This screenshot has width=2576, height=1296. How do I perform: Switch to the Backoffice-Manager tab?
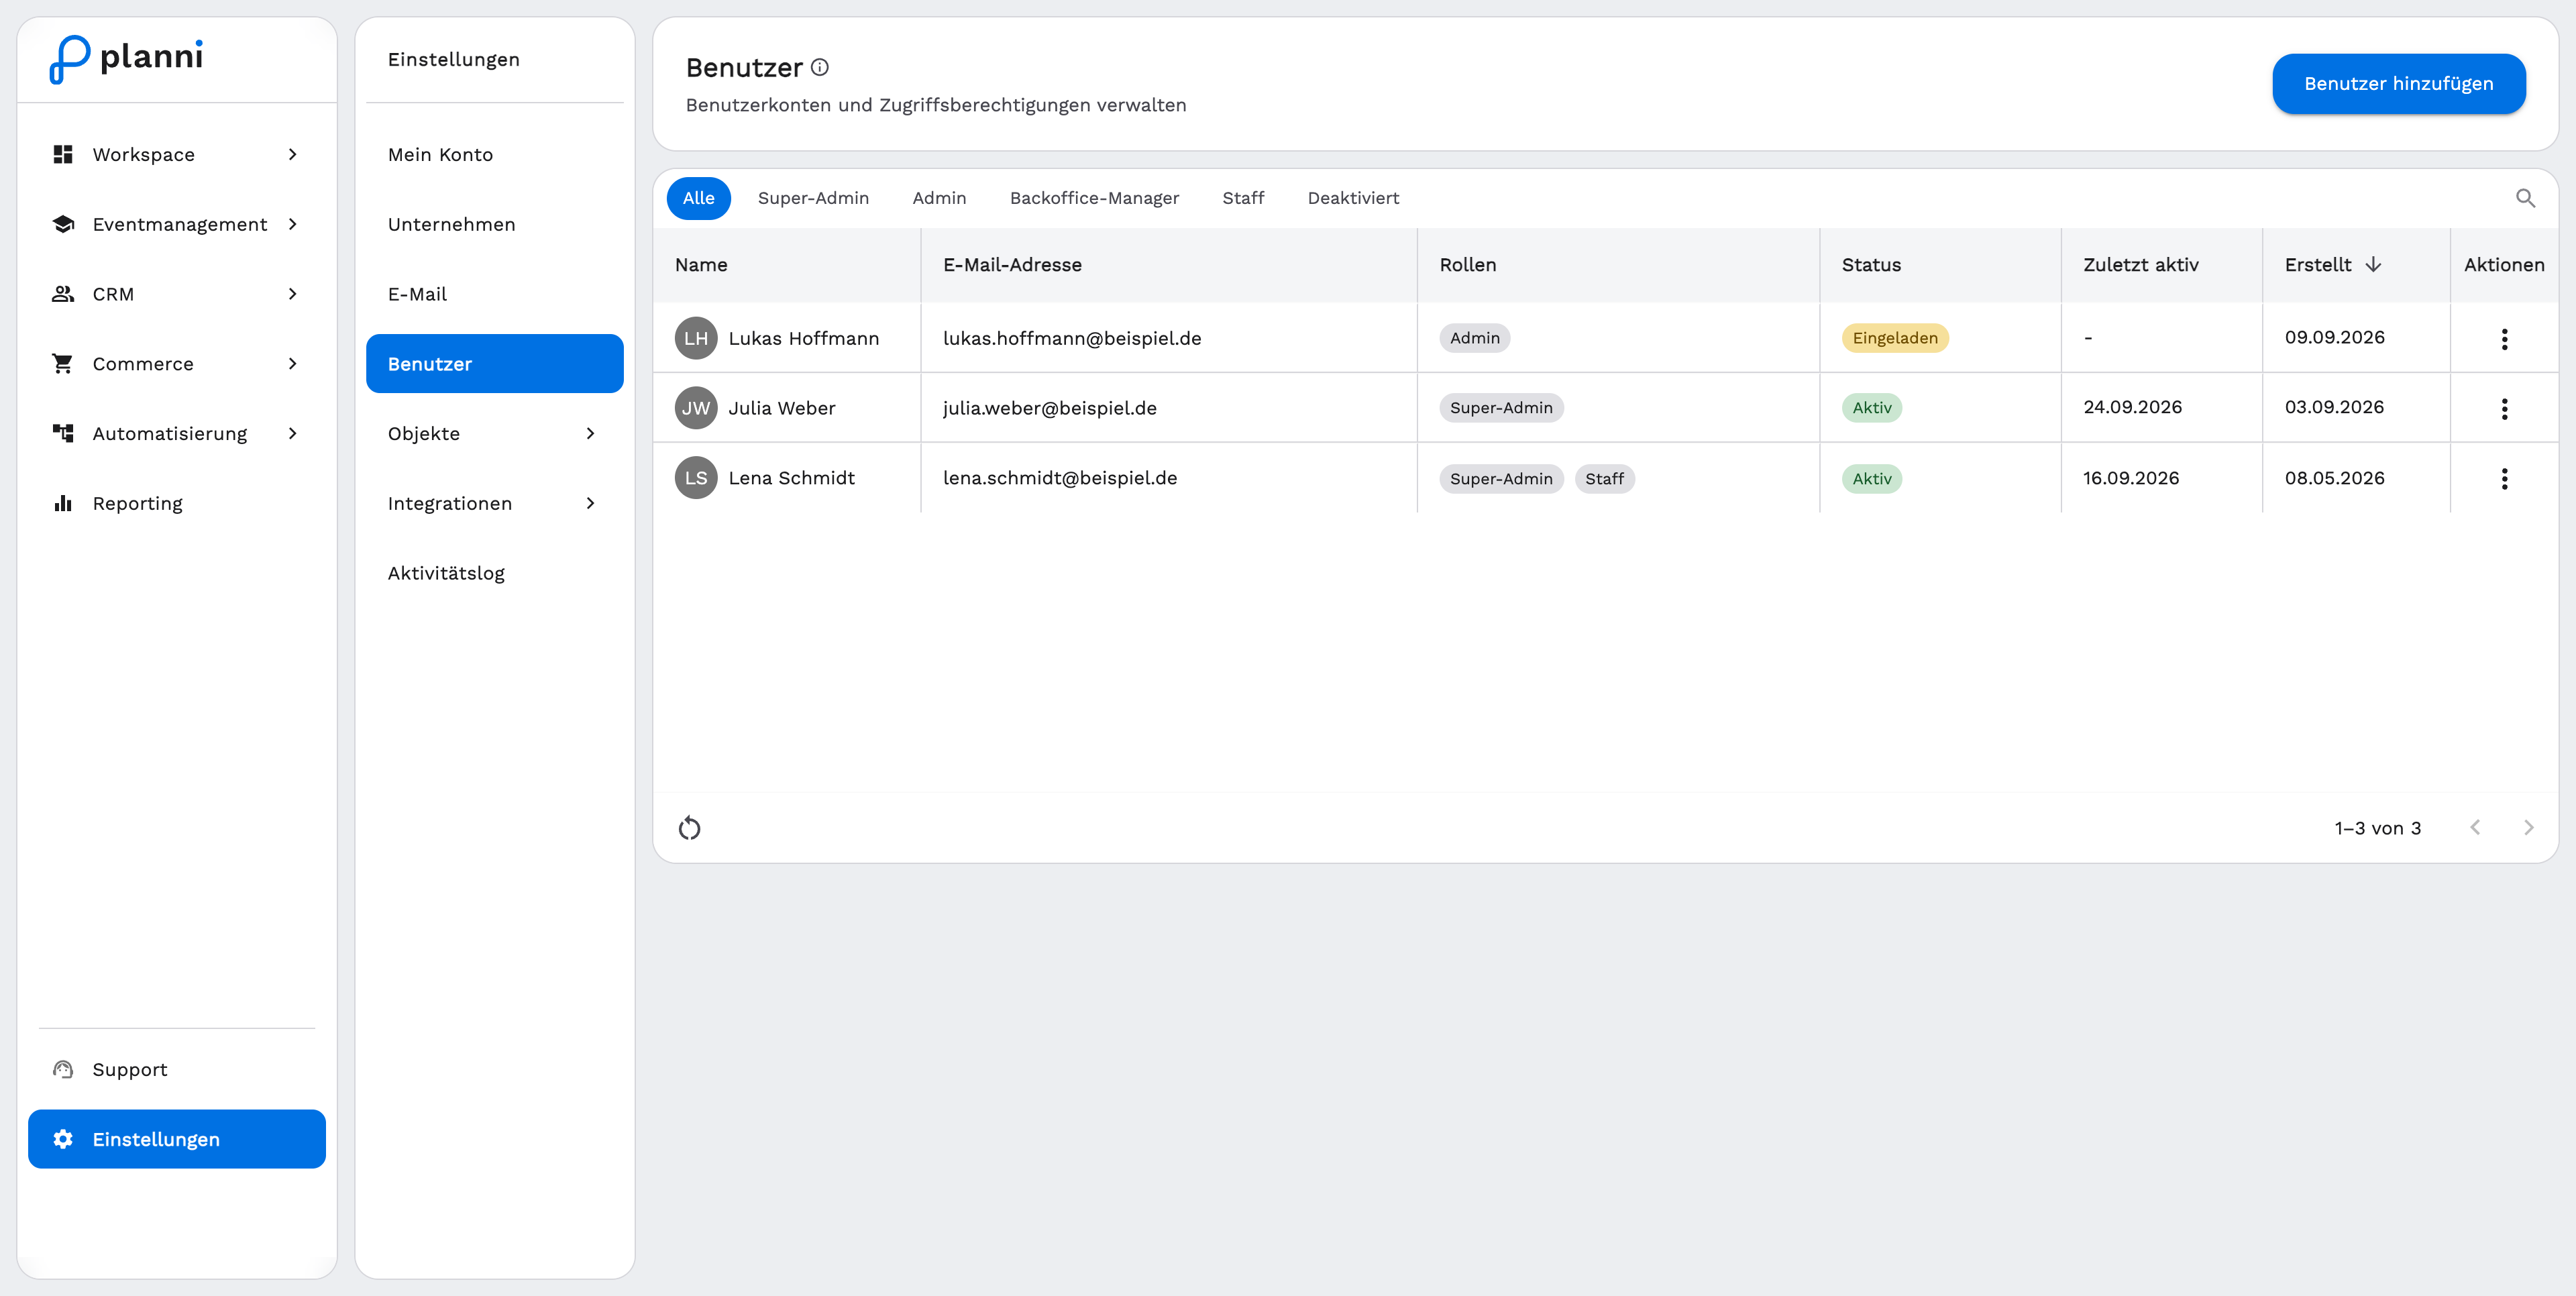(1094, 198)
